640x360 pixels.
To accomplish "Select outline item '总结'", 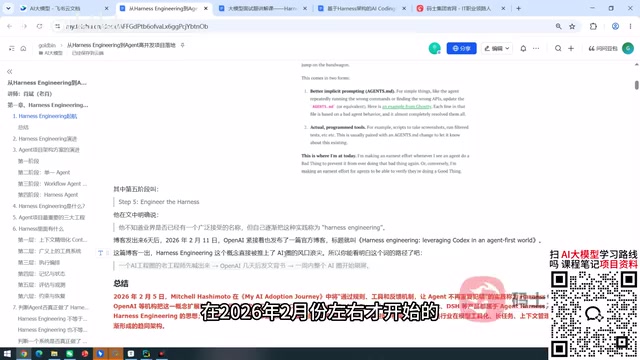I will click(x=23, y=127).
